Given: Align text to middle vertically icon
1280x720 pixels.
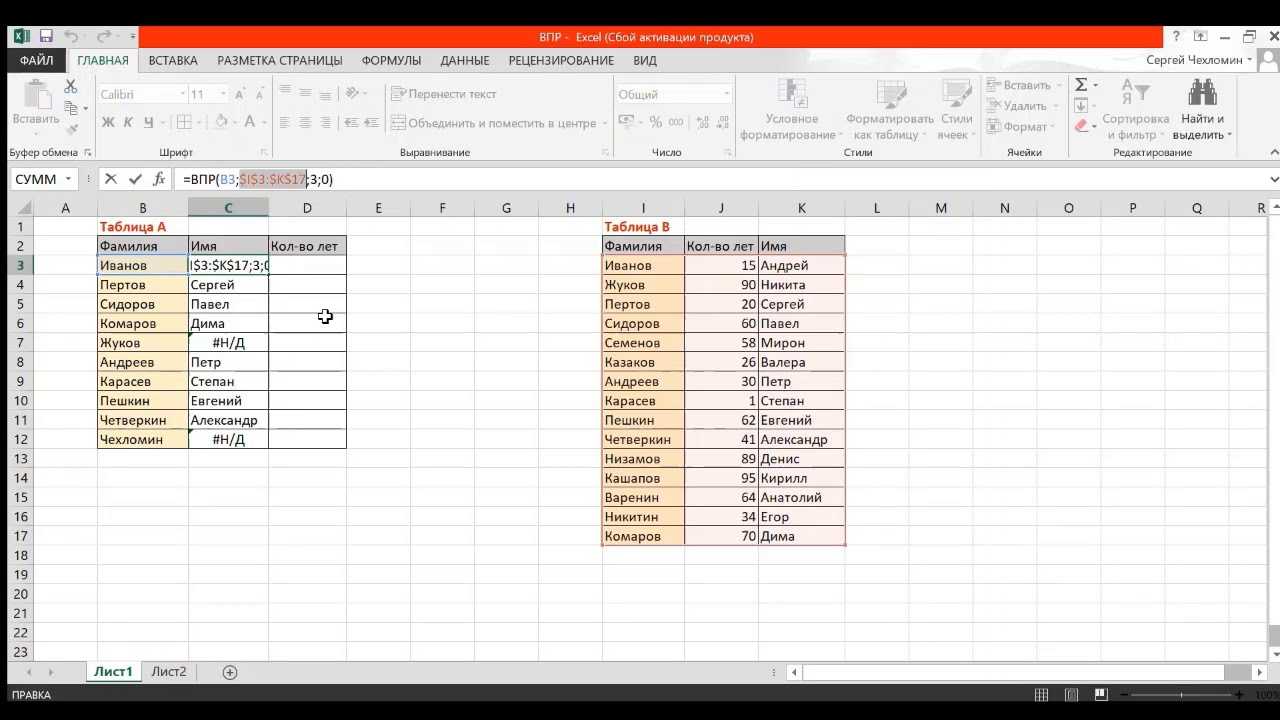Looking at the screenshot, I should [x=307, y=92].
